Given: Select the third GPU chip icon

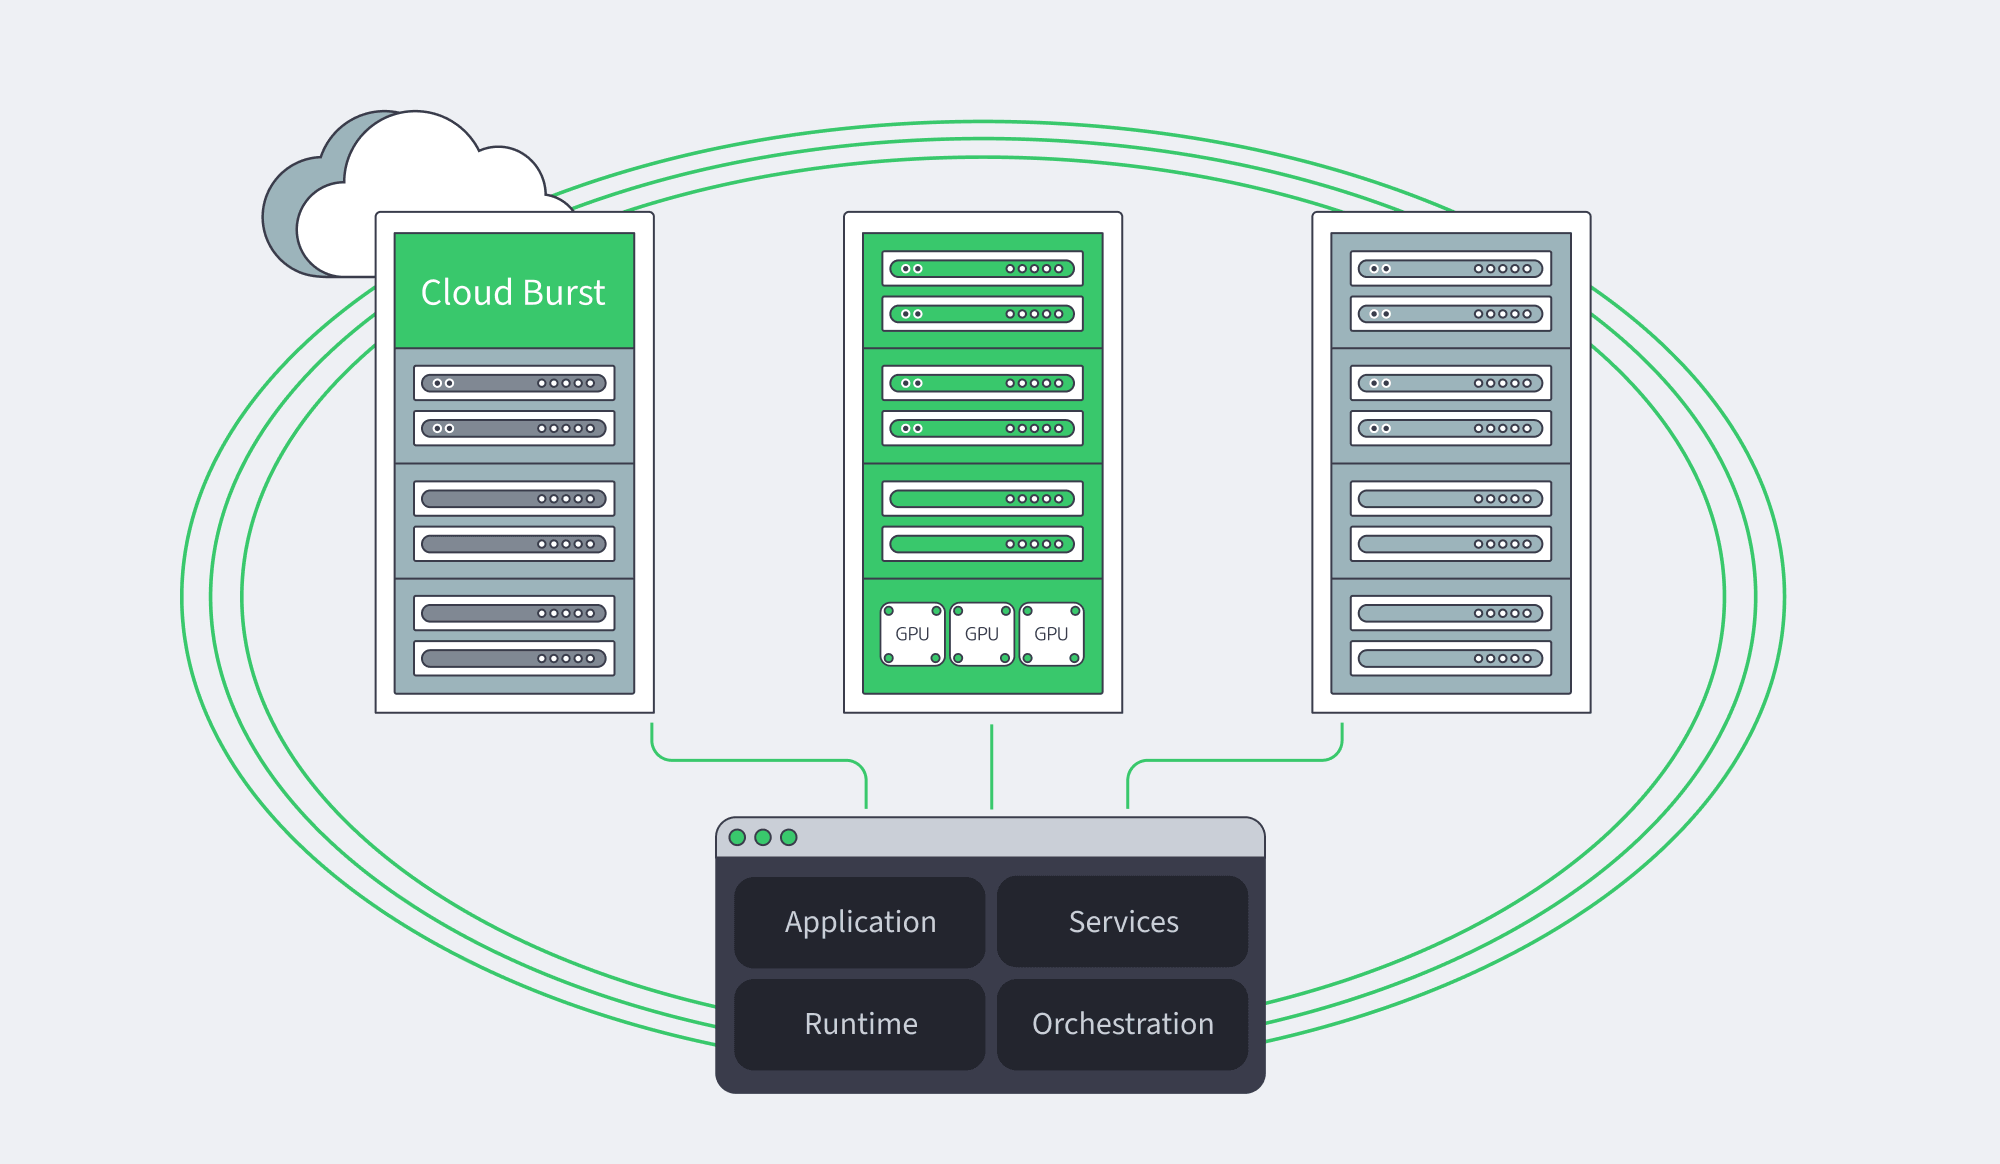Looking at the screenshot, I should click(1051, 634).
